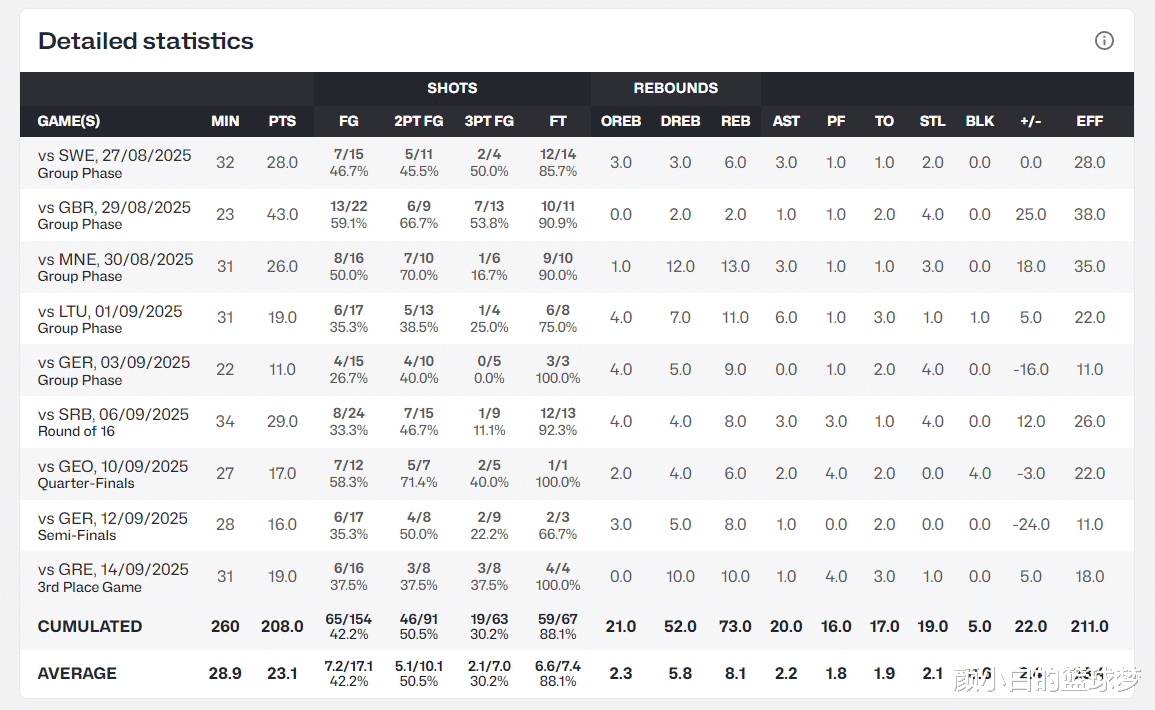Select the CUMULATED totals row label
This screenshot has width=1155, height=710.
point(90,626)
